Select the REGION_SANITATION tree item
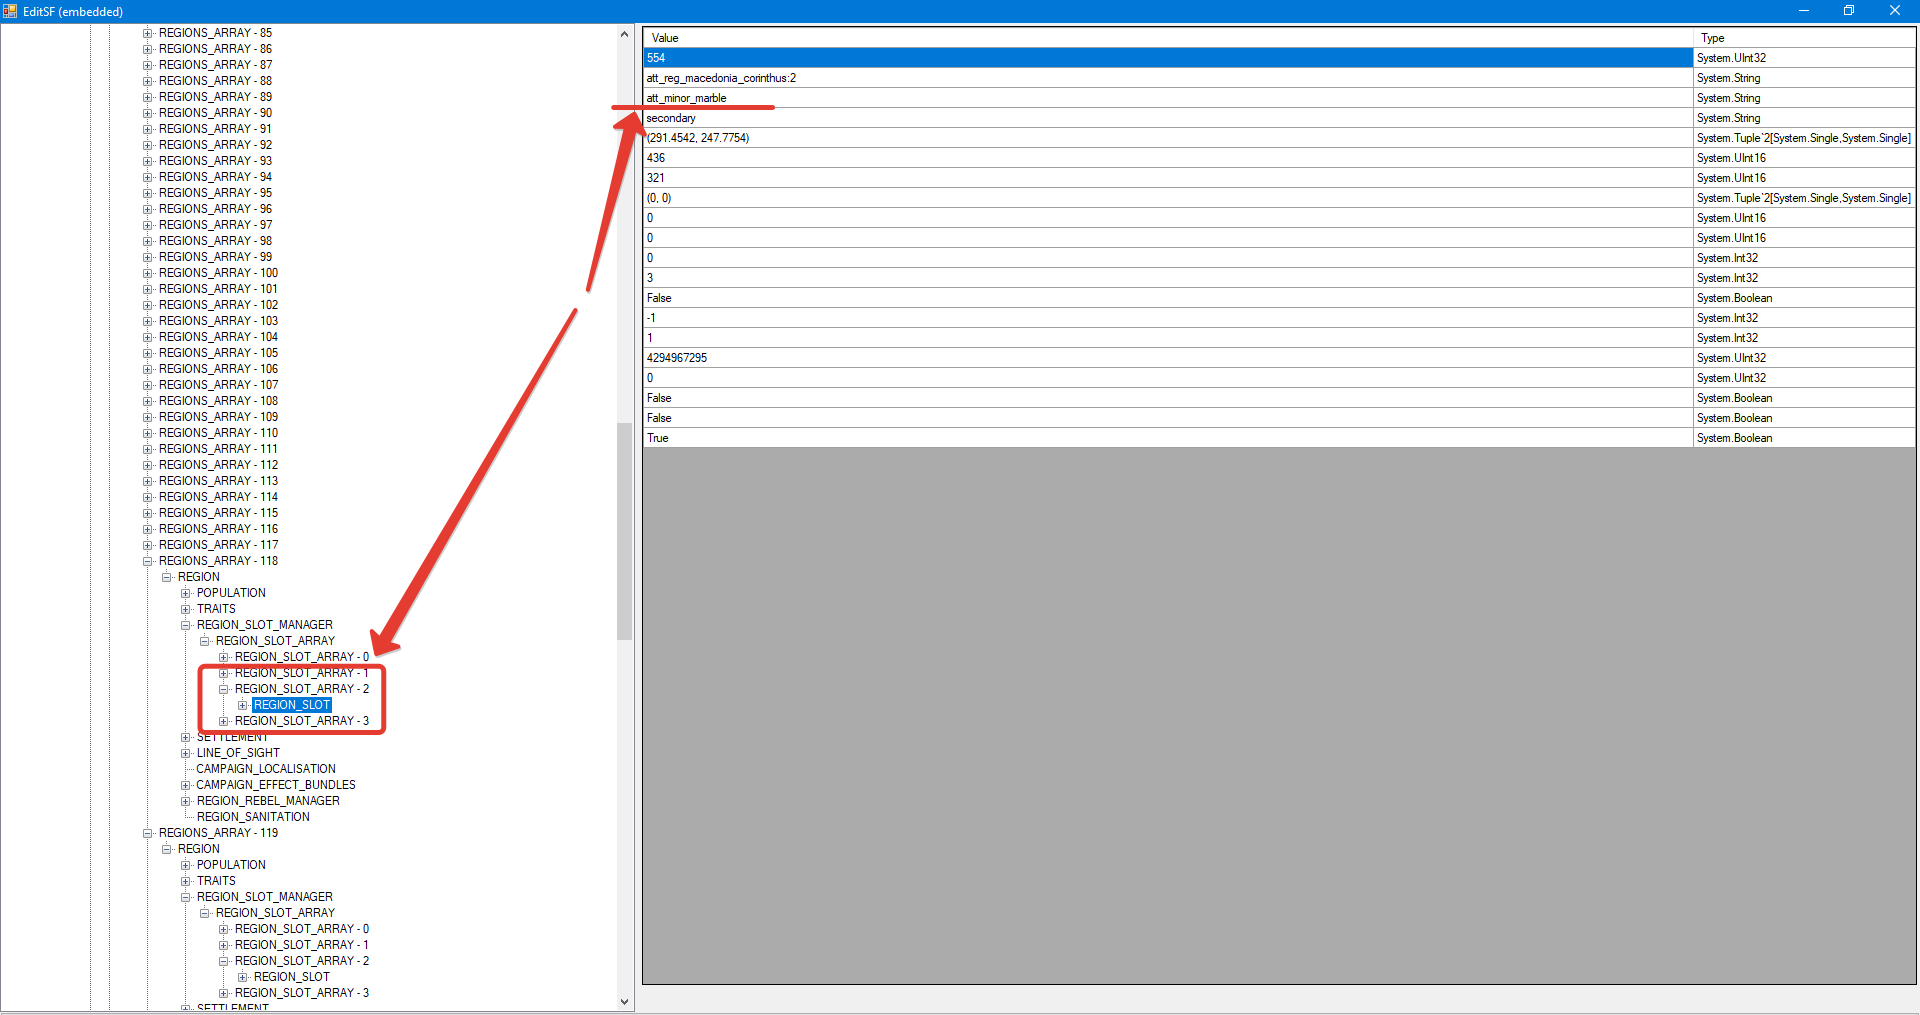1920x1015 pixels. coord(253,817)
